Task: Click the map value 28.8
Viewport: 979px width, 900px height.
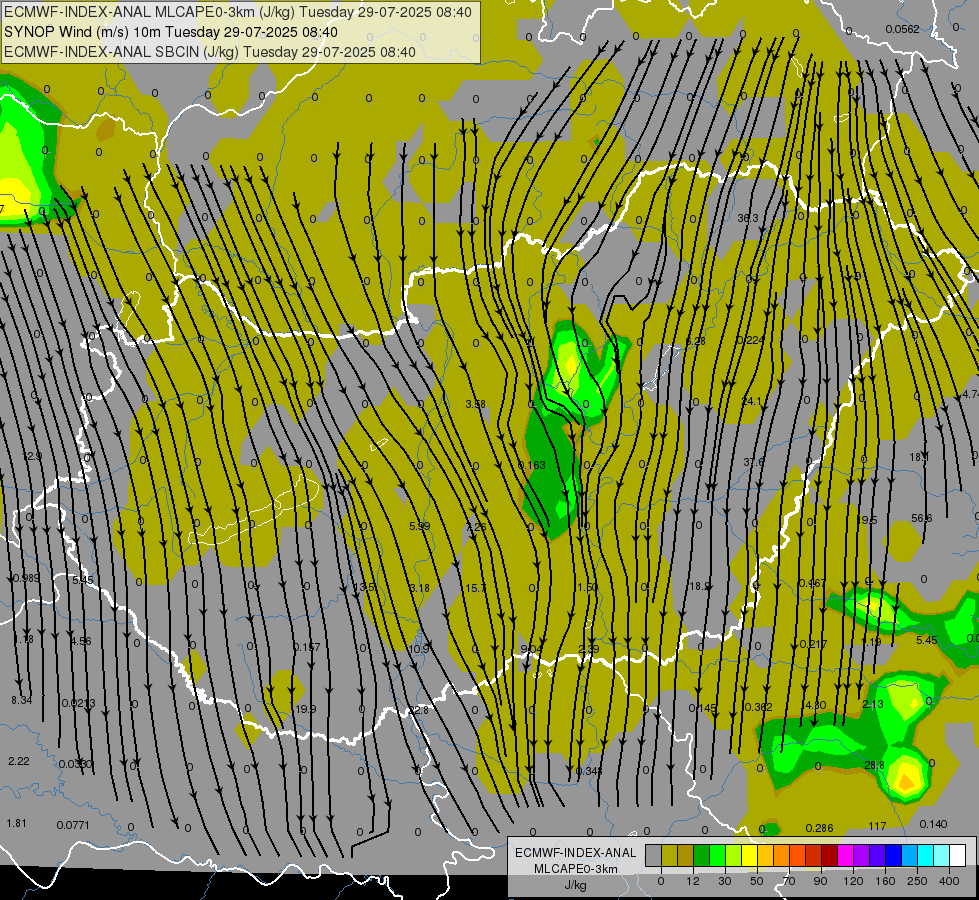Action: [x=874, y=765]
